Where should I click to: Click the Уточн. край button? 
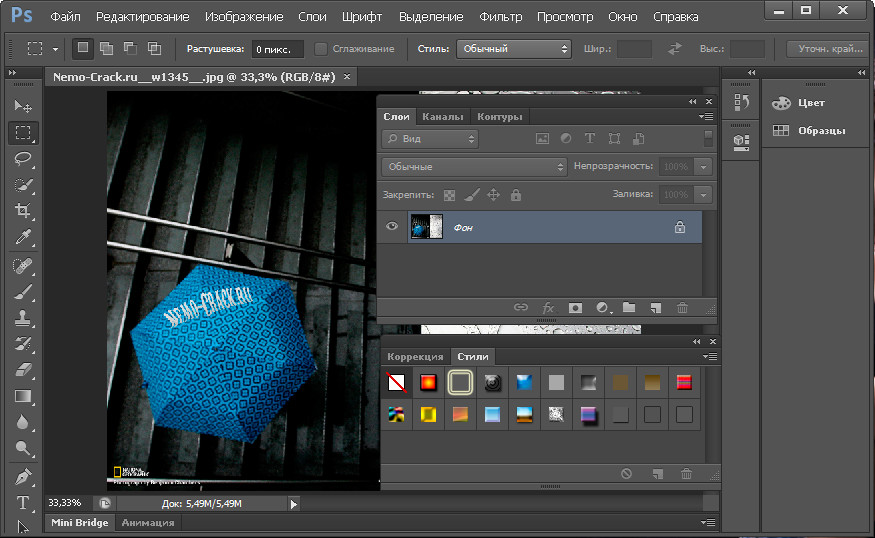[x=830, y=49]
